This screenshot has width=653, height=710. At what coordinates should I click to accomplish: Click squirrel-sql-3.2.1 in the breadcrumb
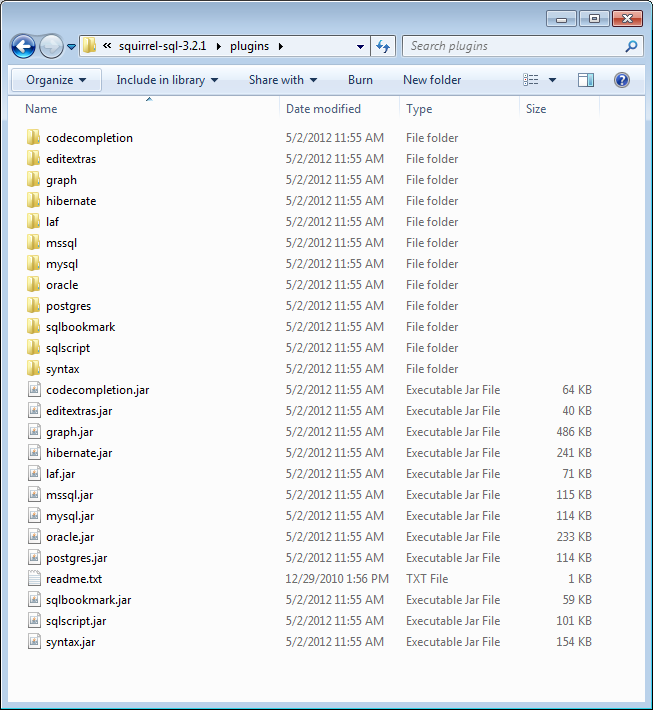(x=163, y=46)
